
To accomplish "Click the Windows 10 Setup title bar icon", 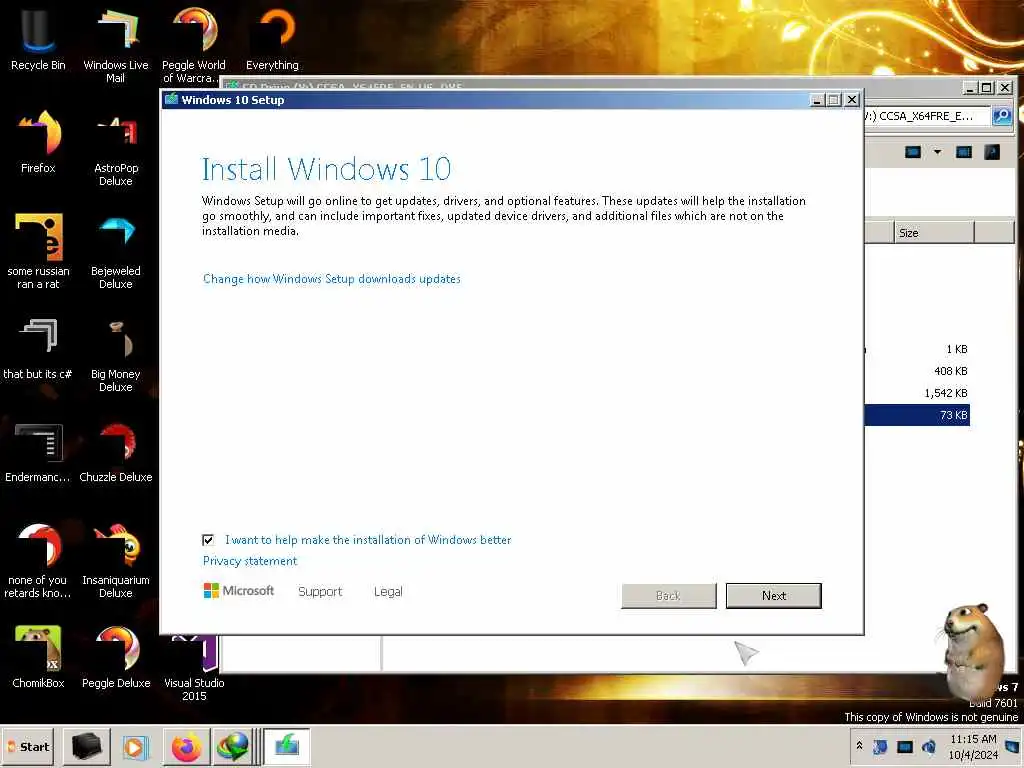I will click(x=171, y=99).
